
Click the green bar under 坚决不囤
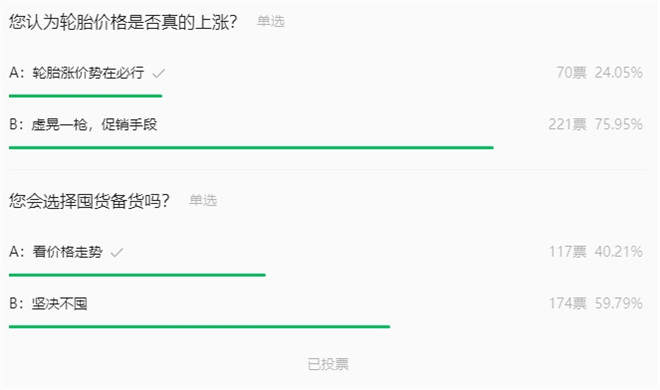200,326
